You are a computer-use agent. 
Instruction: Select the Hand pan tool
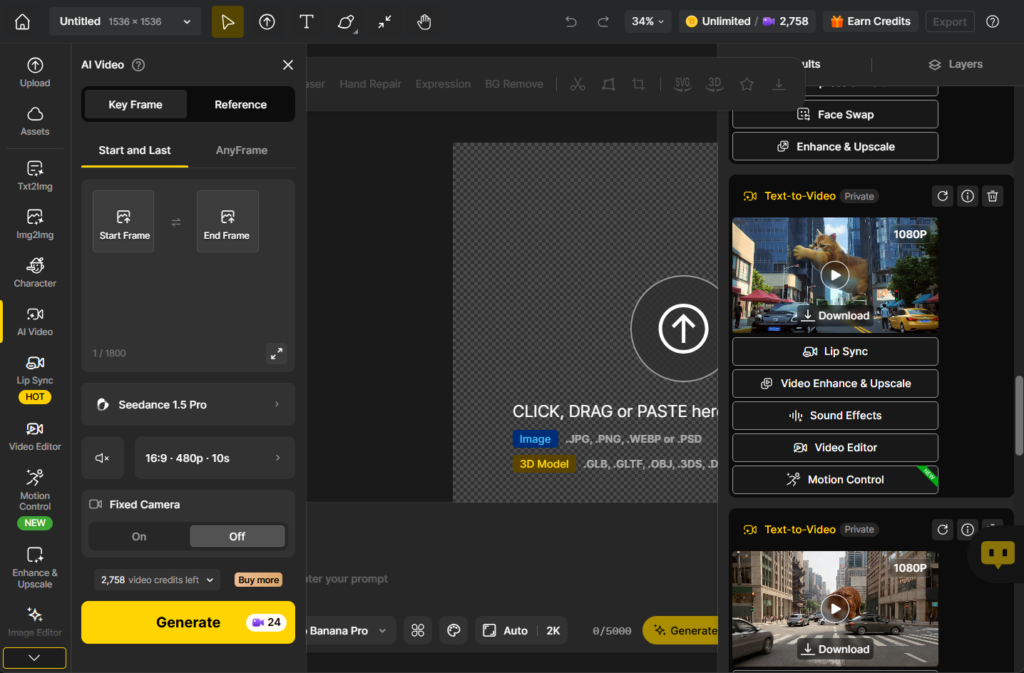(424, 22)
